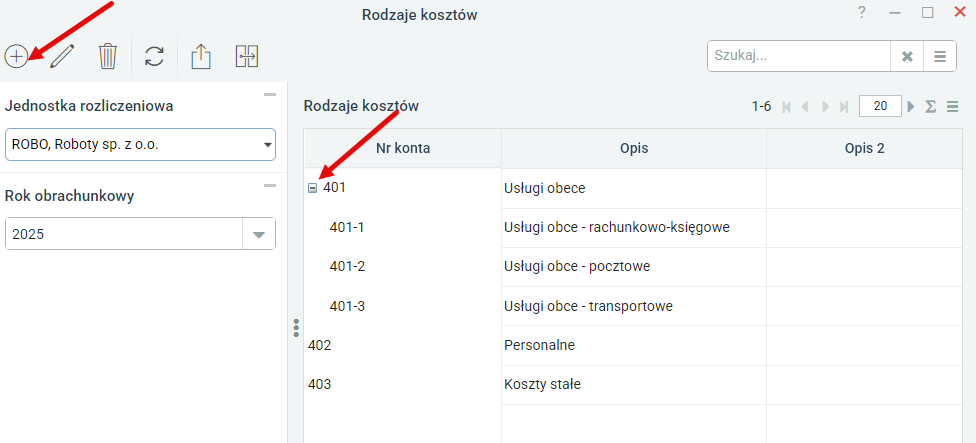Click the column split/transfer toolbar icon
Screen dimensions: 976x443
click(247, 56)
